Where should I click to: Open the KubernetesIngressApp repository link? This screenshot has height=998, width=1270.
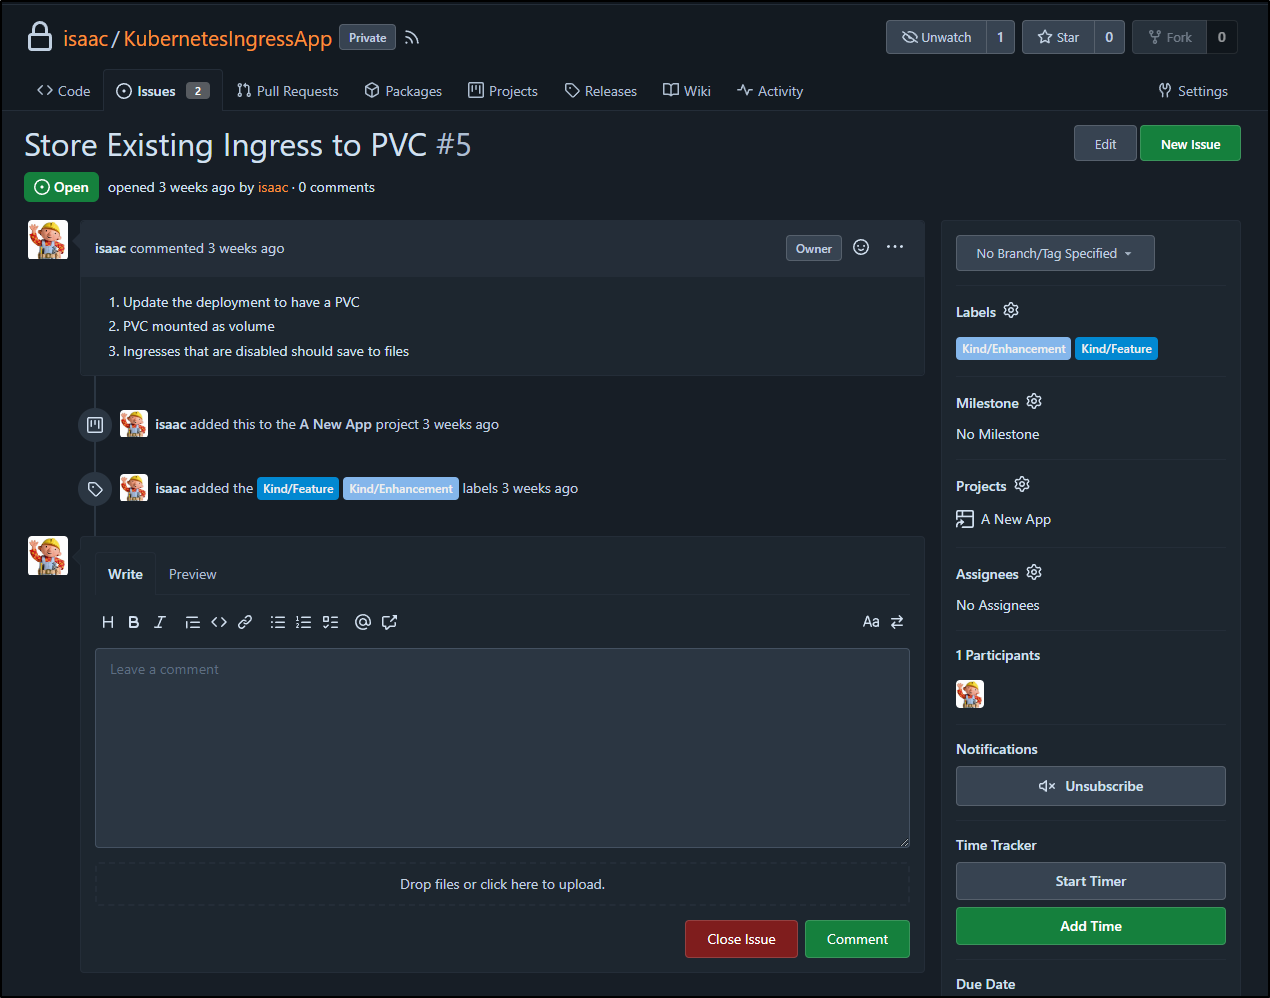click(x=227, y=38)
